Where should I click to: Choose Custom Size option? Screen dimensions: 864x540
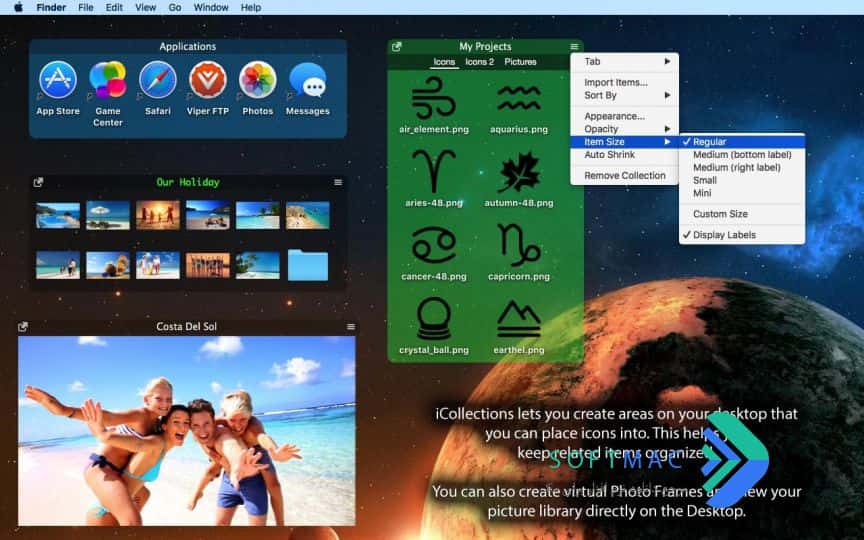pyautogui.click(x=742, y=214)
